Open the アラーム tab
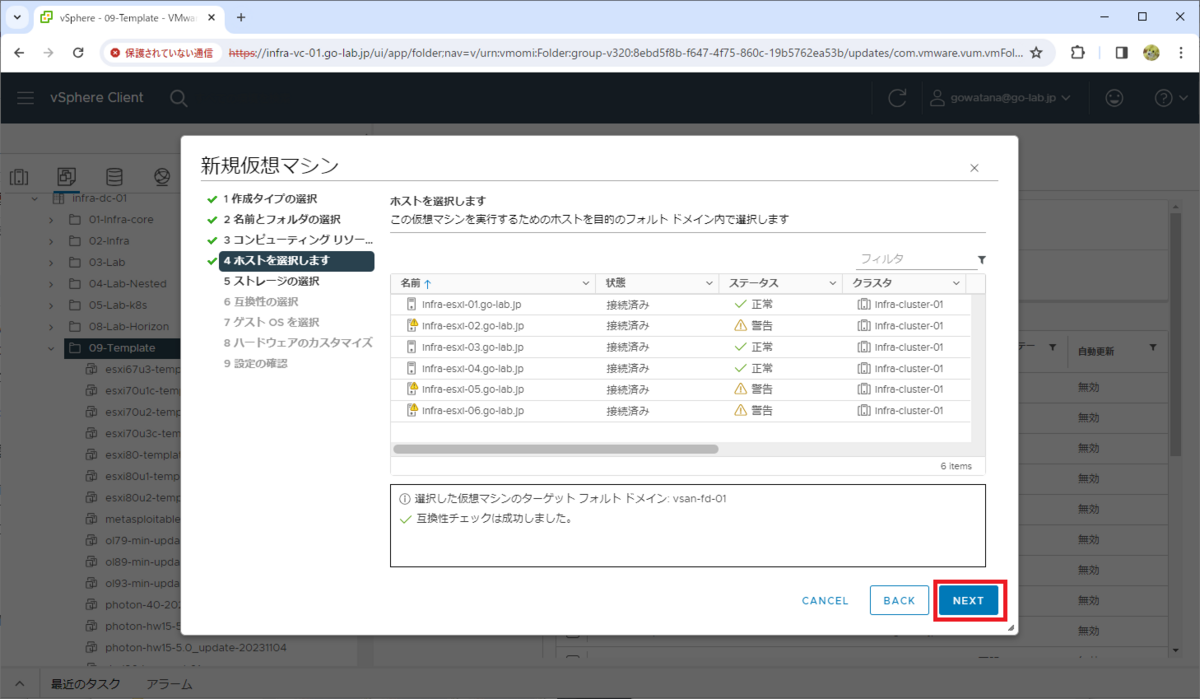This screenshot has width=1200, height=699. 169,684
